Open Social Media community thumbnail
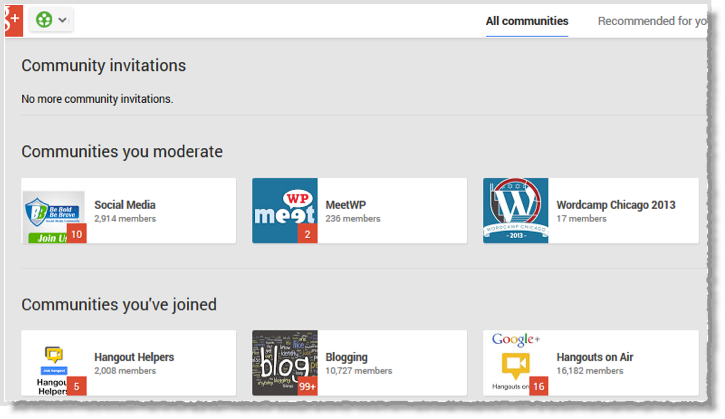The width and height of the screenshot is (725, 419). pyautogui.click(x=53, y=211)
